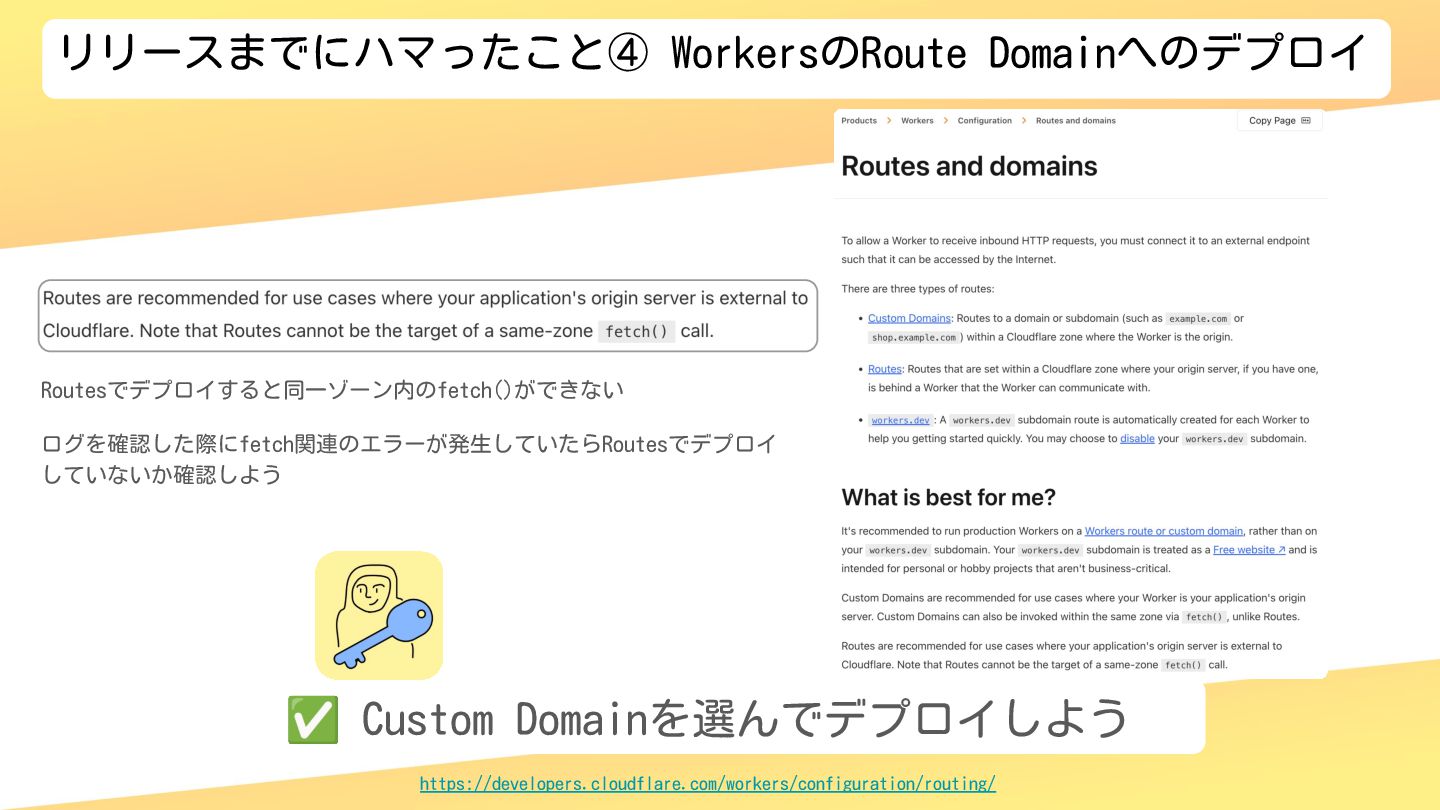Open the developers.cloudflare.com routing URL
This screenshot has width=1440, height=810.
click(x=708, y=784)
